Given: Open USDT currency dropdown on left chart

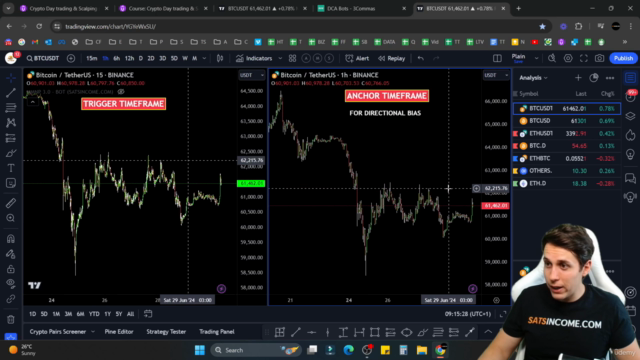Looking at the screenshot, I should click(251, 75).
